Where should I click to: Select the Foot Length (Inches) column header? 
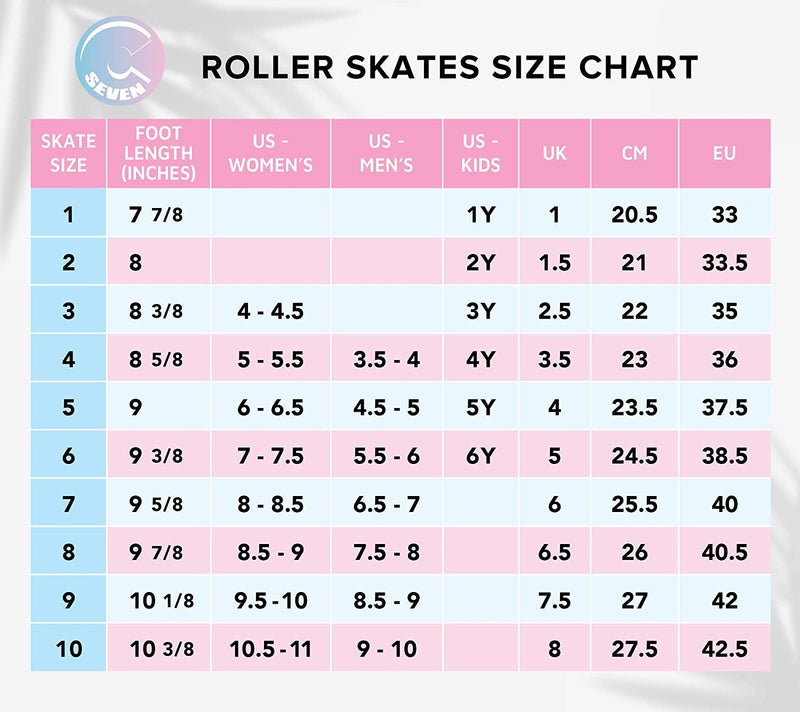click(159, 153)
